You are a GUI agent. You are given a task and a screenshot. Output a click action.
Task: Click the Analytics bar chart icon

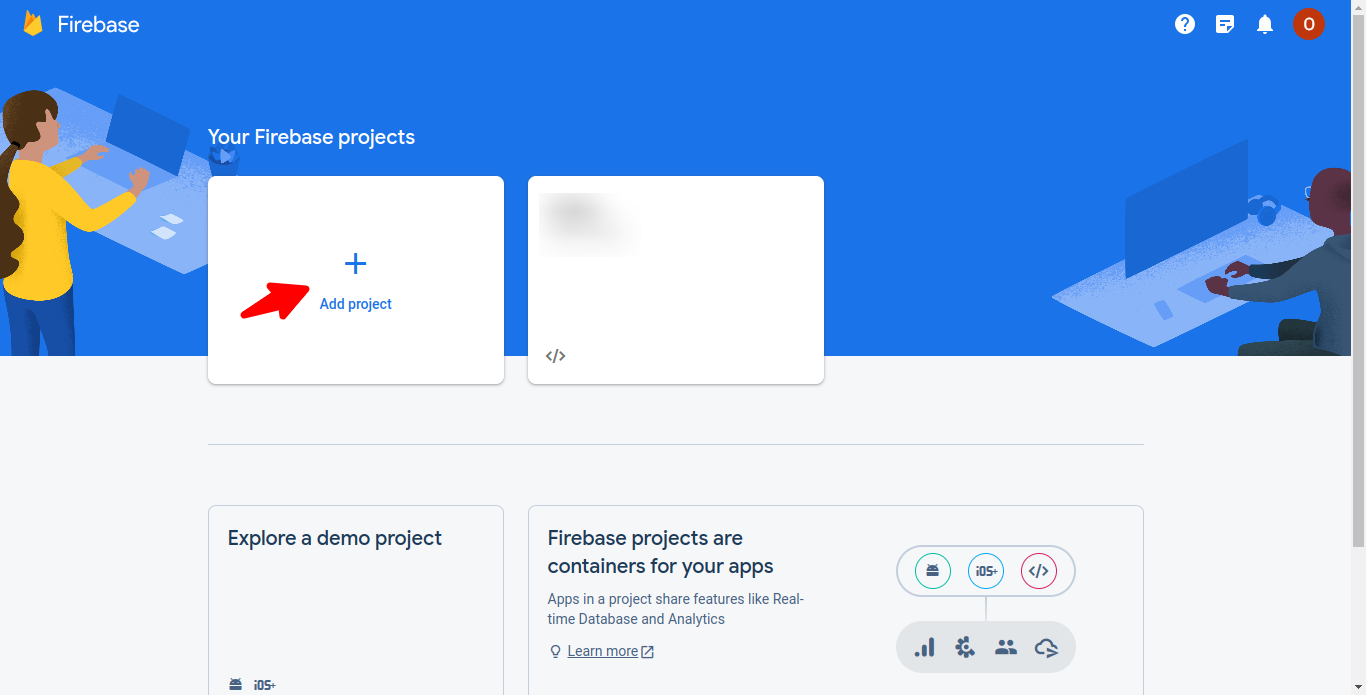coord(925,647)
